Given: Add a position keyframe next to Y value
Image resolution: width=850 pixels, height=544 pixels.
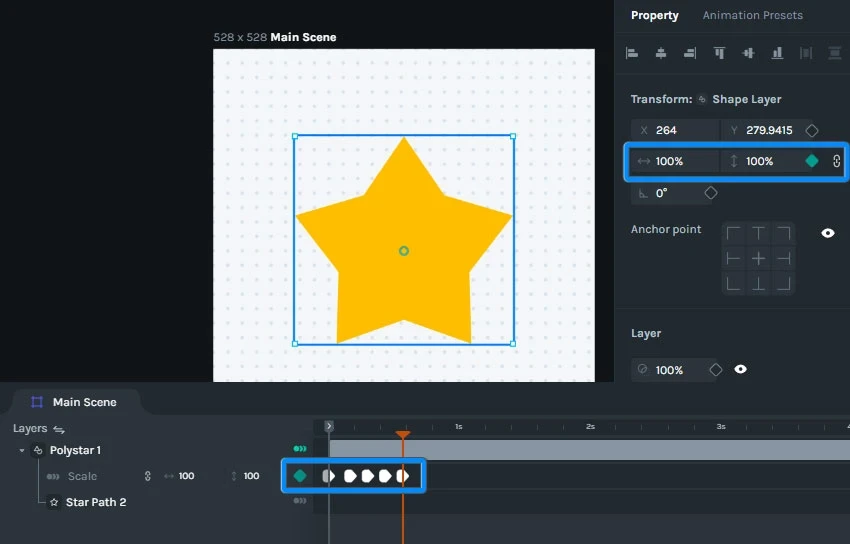Looking at the screenshot, I should click(812, 130).
